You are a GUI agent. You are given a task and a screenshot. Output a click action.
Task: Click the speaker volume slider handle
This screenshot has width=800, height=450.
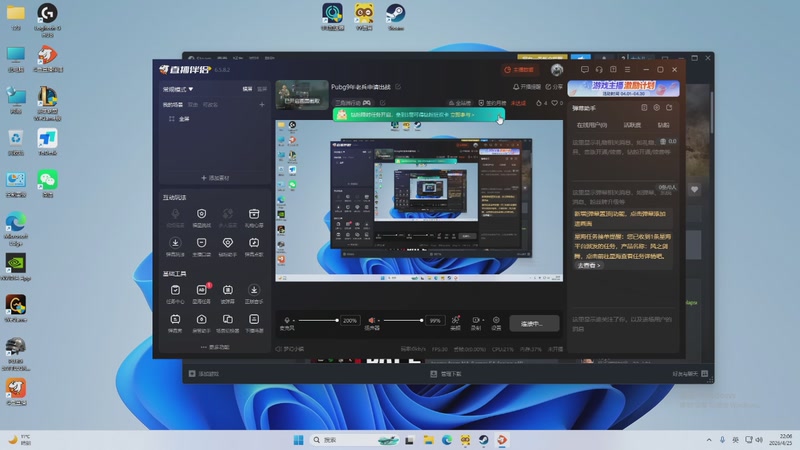421,320
